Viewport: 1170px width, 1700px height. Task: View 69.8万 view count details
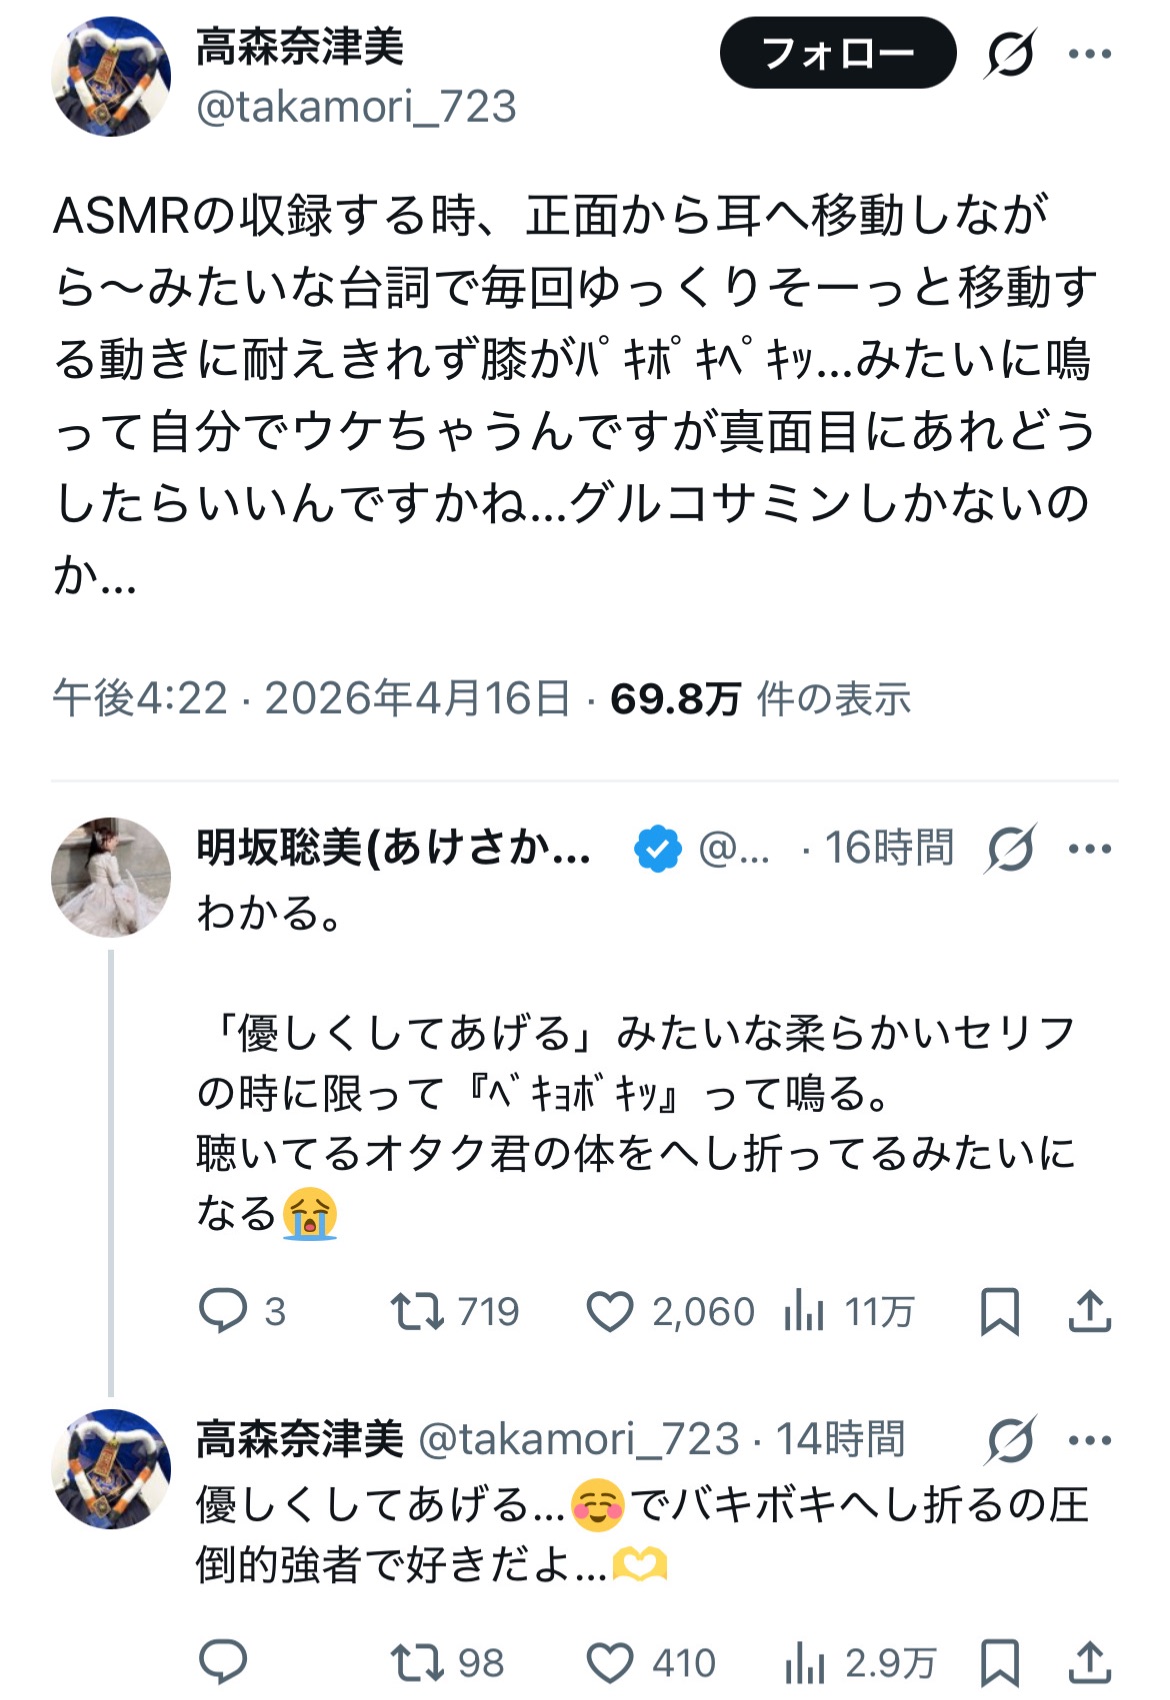pyautogui.click(x=675, y=699)
